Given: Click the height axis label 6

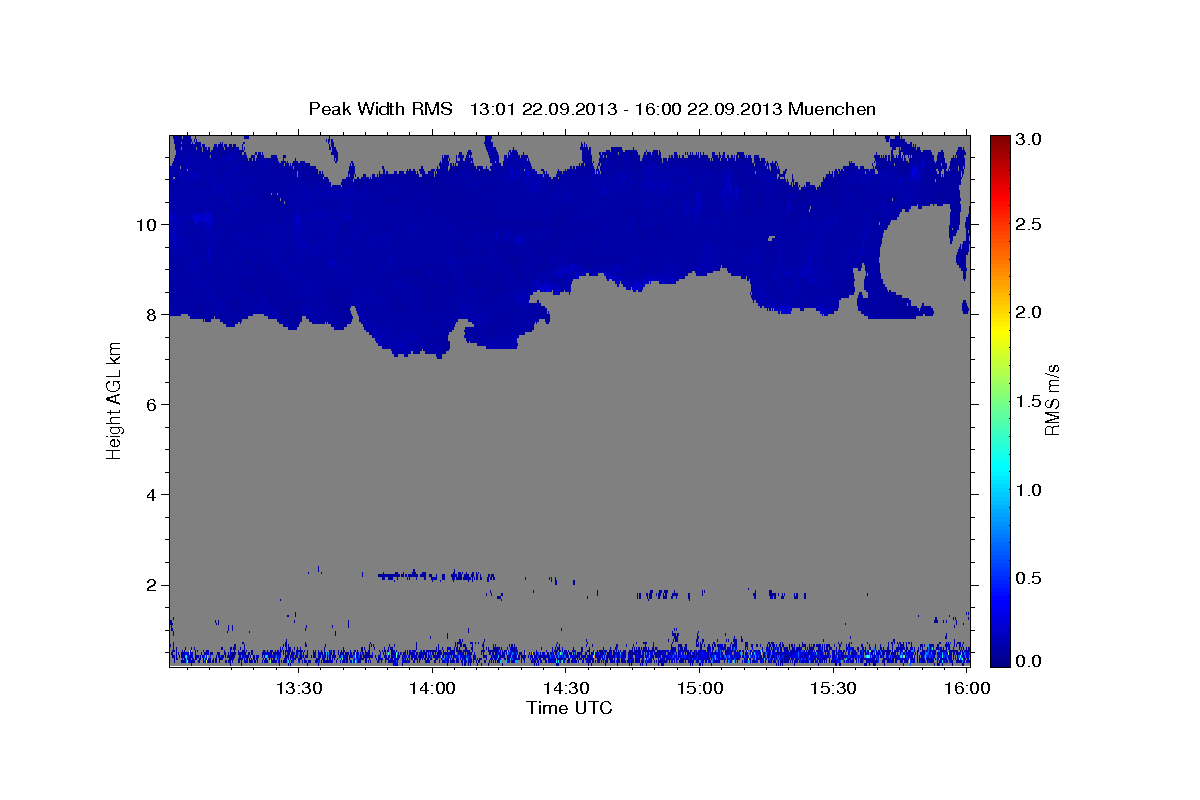Looking at the screenshot, I should 153,404.
